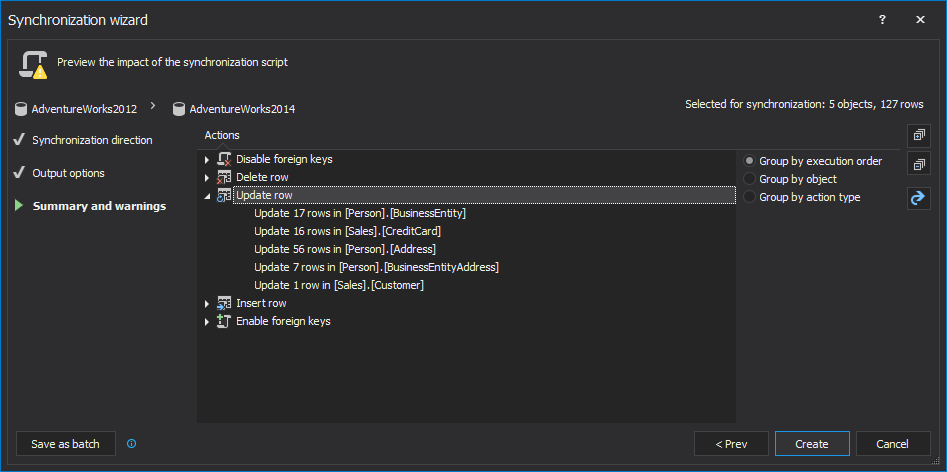Click the info icon beside Save as batch
The height and width of the screenshot is (472, 947).
(131, 444)
